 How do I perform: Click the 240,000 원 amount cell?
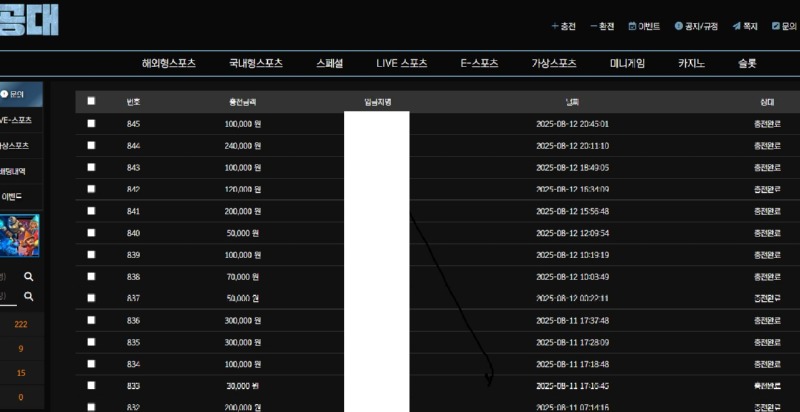click(x=243, y=146)
